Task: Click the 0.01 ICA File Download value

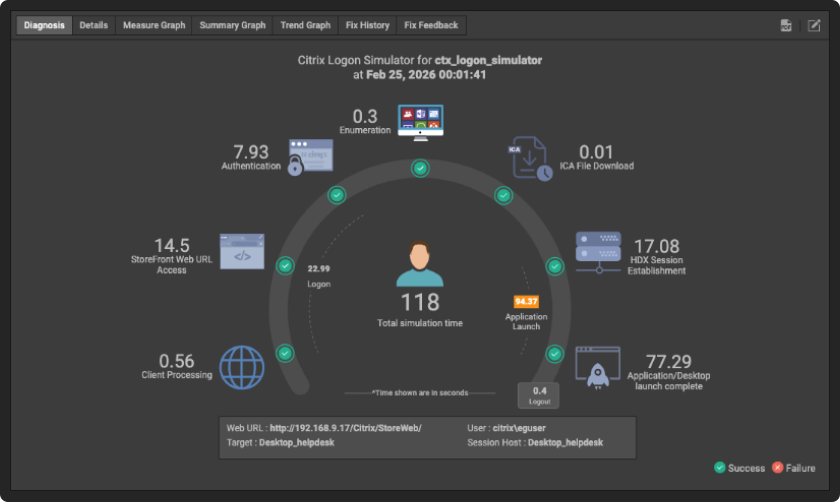Action: (596, 152)
